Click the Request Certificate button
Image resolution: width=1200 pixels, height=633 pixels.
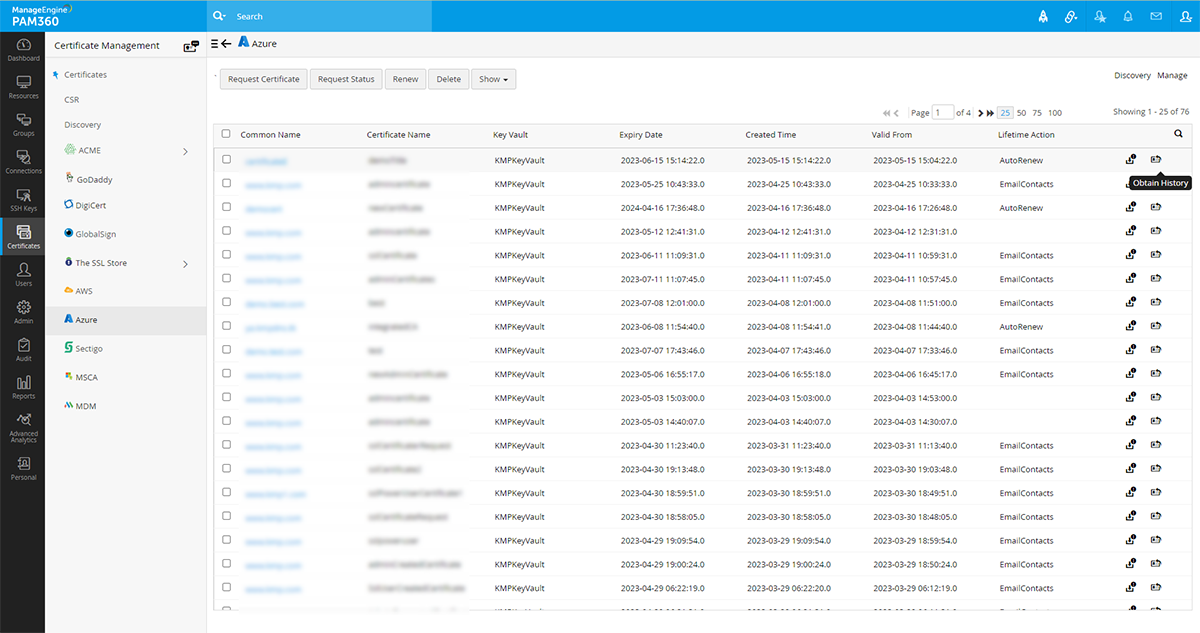click(263, 78)
